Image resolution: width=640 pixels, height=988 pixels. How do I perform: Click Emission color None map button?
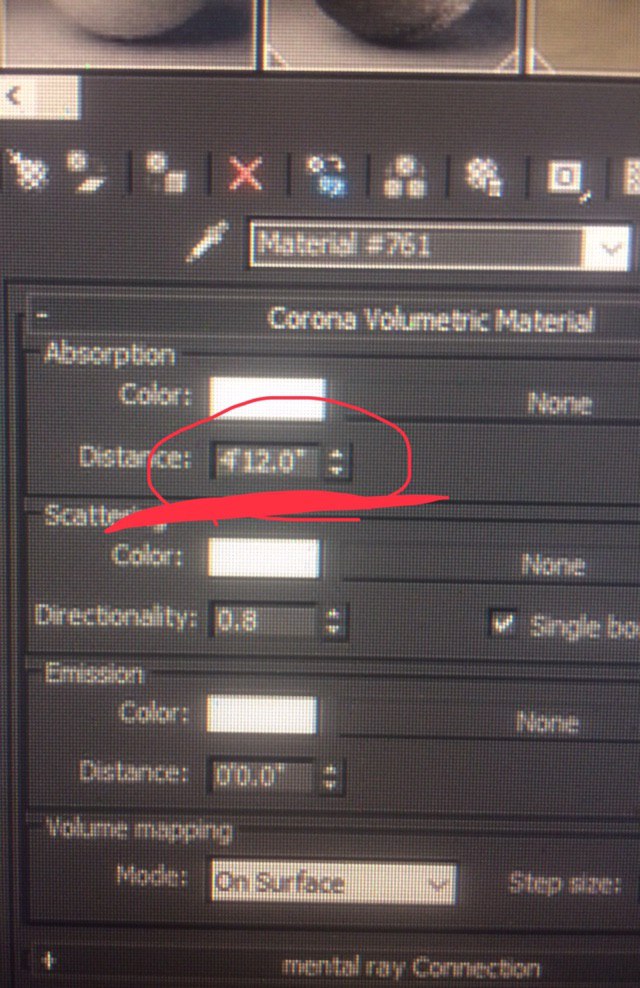click(547, 722)
